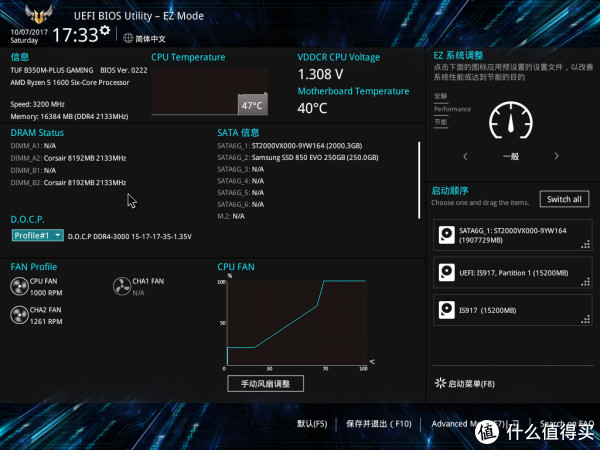600x450 pixels.
Task: Click the 10/07/2017 Saturday date
Action: click(29, 36)
